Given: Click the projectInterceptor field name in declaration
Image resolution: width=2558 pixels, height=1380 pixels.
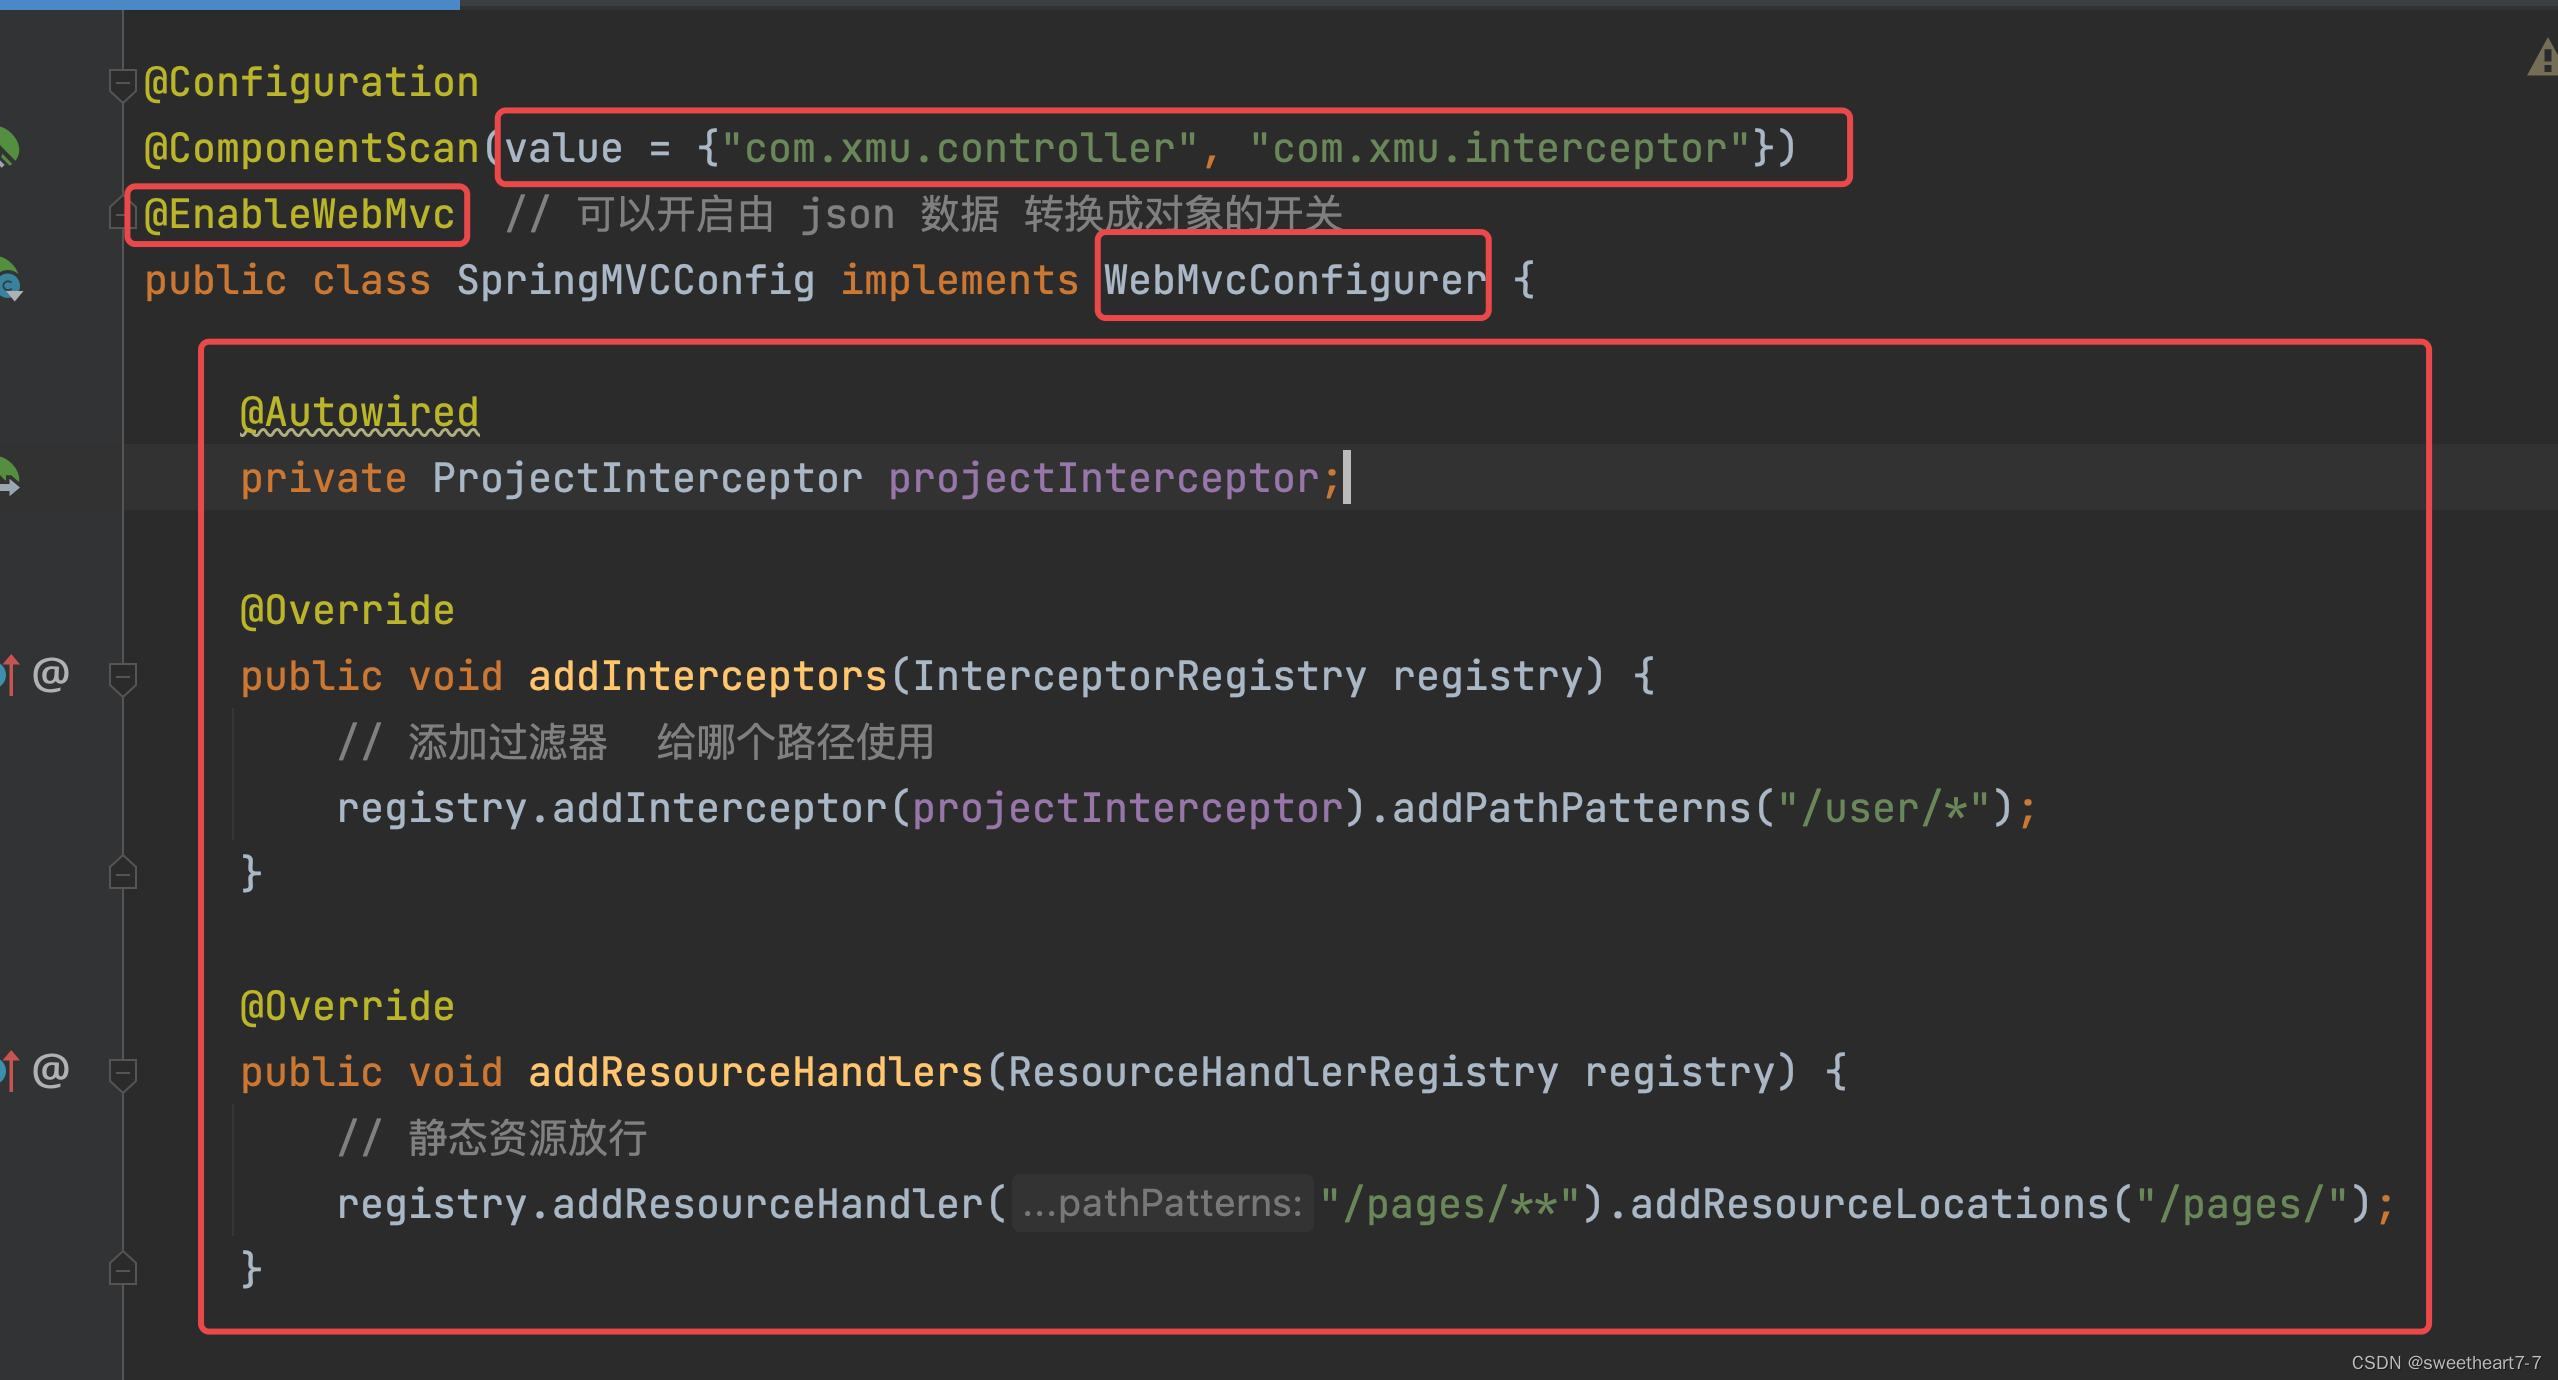Looking at the screenshot, I should [1104, 478].
